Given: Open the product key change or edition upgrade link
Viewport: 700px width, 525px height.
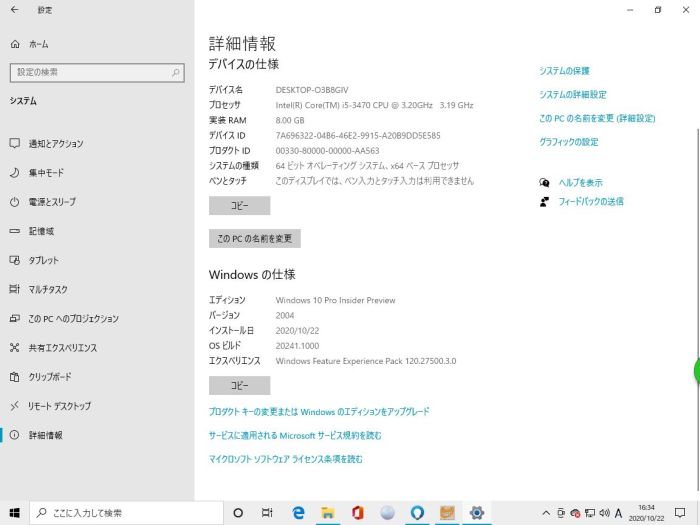Looking at the screenshot, I should coord(318,412).
